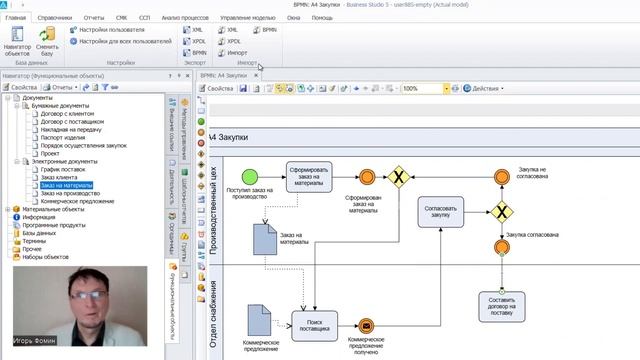Import XPDL in Импорт group

[x=229, y=41]
